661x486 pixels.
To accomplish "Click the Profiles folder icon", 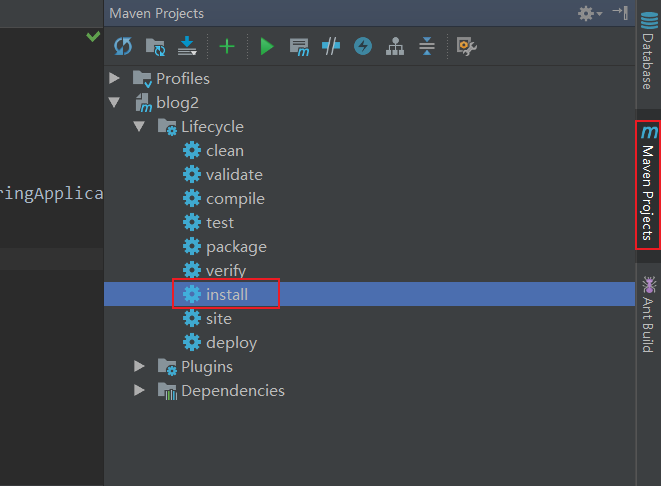I will [x=142, y=79].
